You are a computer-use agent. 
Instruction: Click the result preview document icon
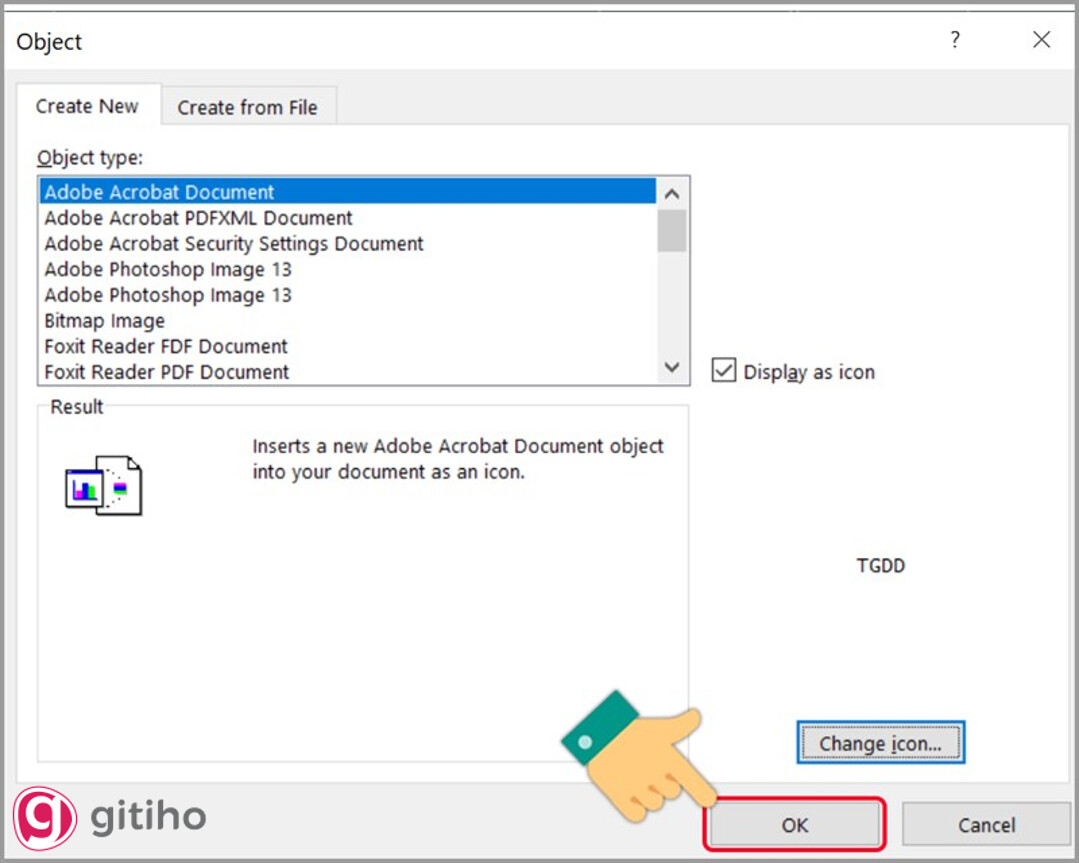[104, 485]
